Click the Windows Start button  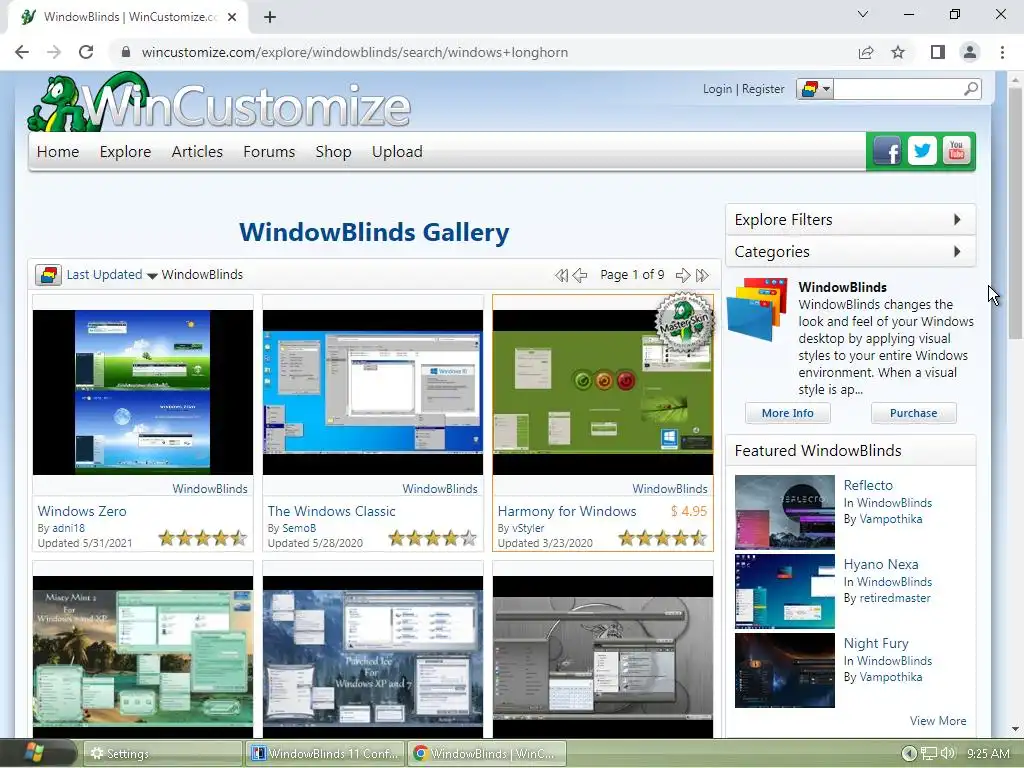[x=34, y=753]
